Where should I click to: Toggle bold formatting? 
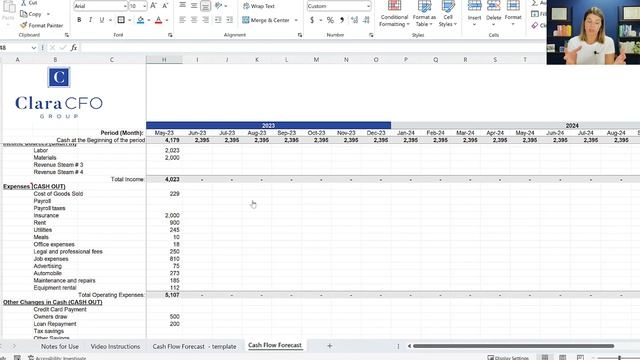(79, 20)
